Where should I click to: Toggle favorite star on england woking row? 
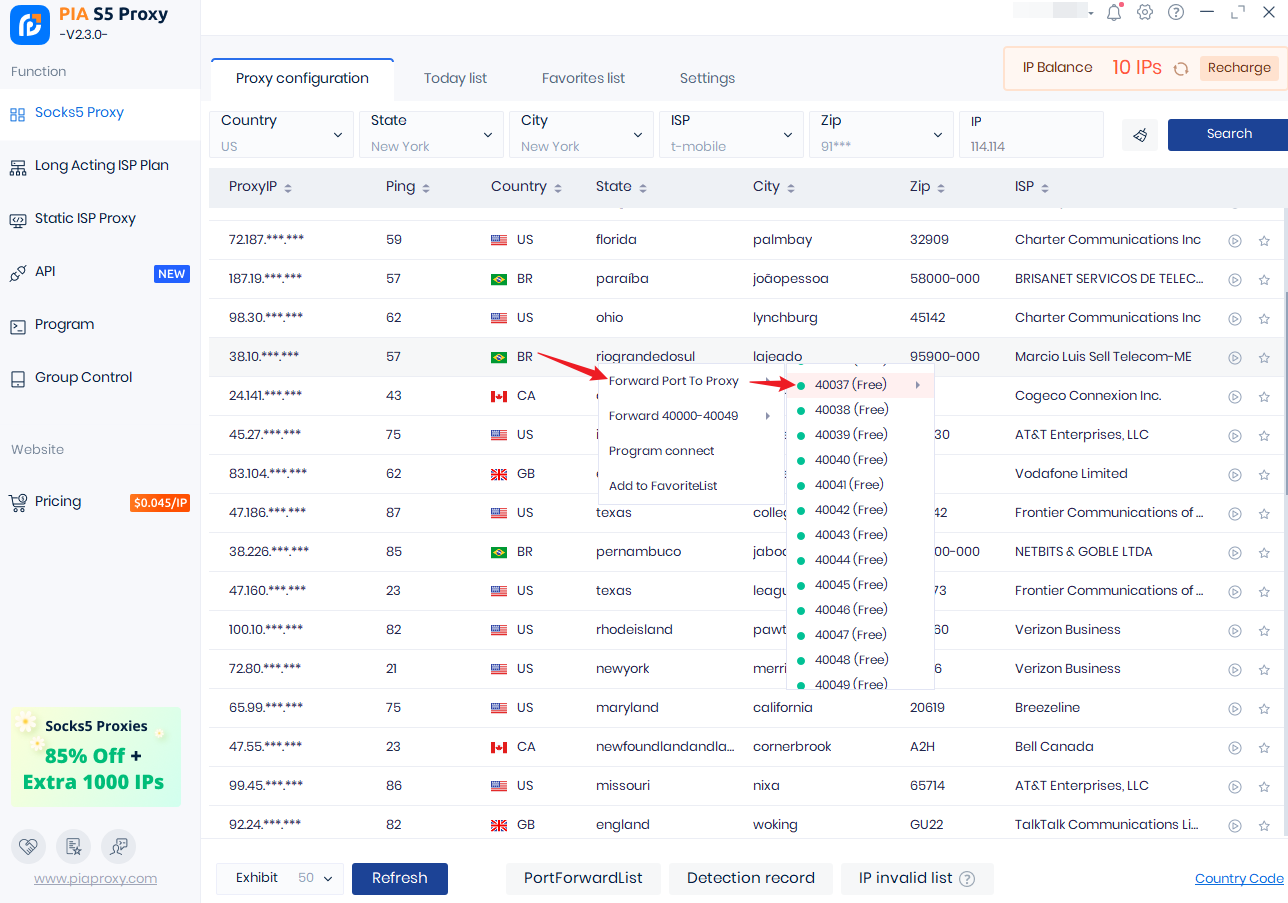pyautogui.click(x=1264, y=825)
